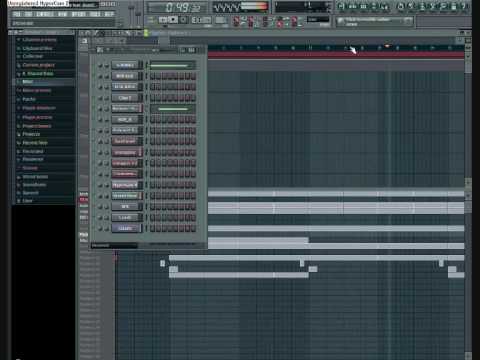Open the mixer view shortcut icon
Viewport: 480px width, 360px height.
[385, 6]
